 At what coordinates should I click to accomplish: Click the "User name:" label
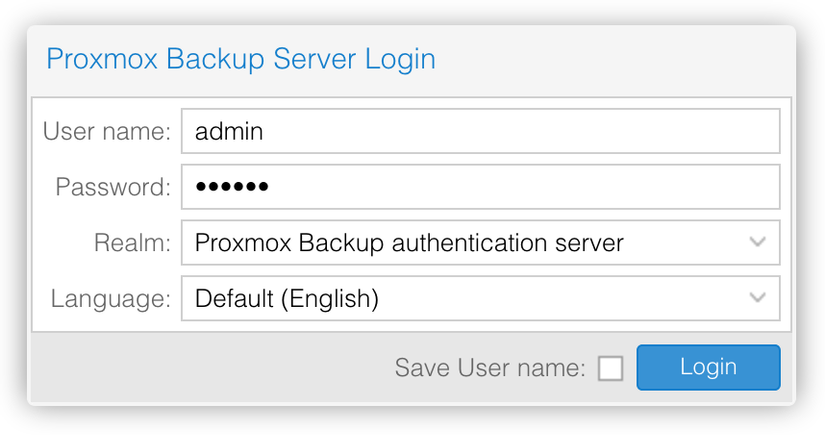(x=108, y=131)
